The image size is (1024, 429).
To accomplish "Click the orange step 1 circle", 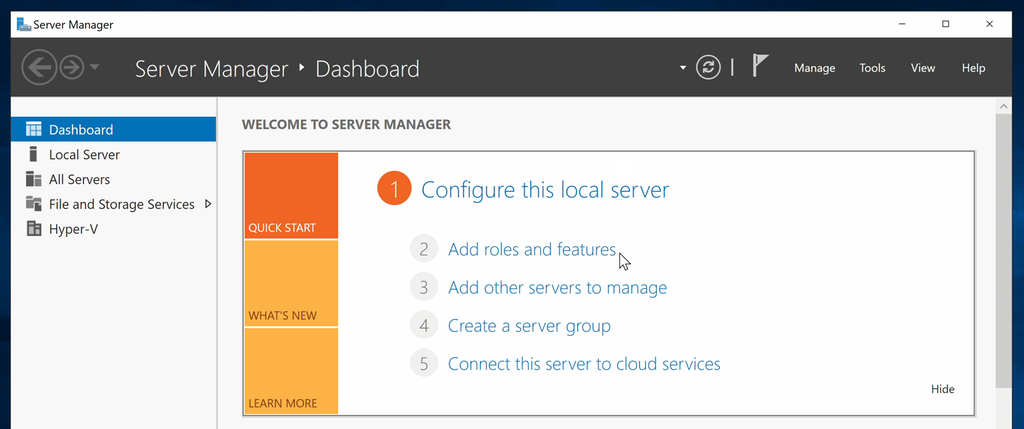I will [x=394, y=189].
